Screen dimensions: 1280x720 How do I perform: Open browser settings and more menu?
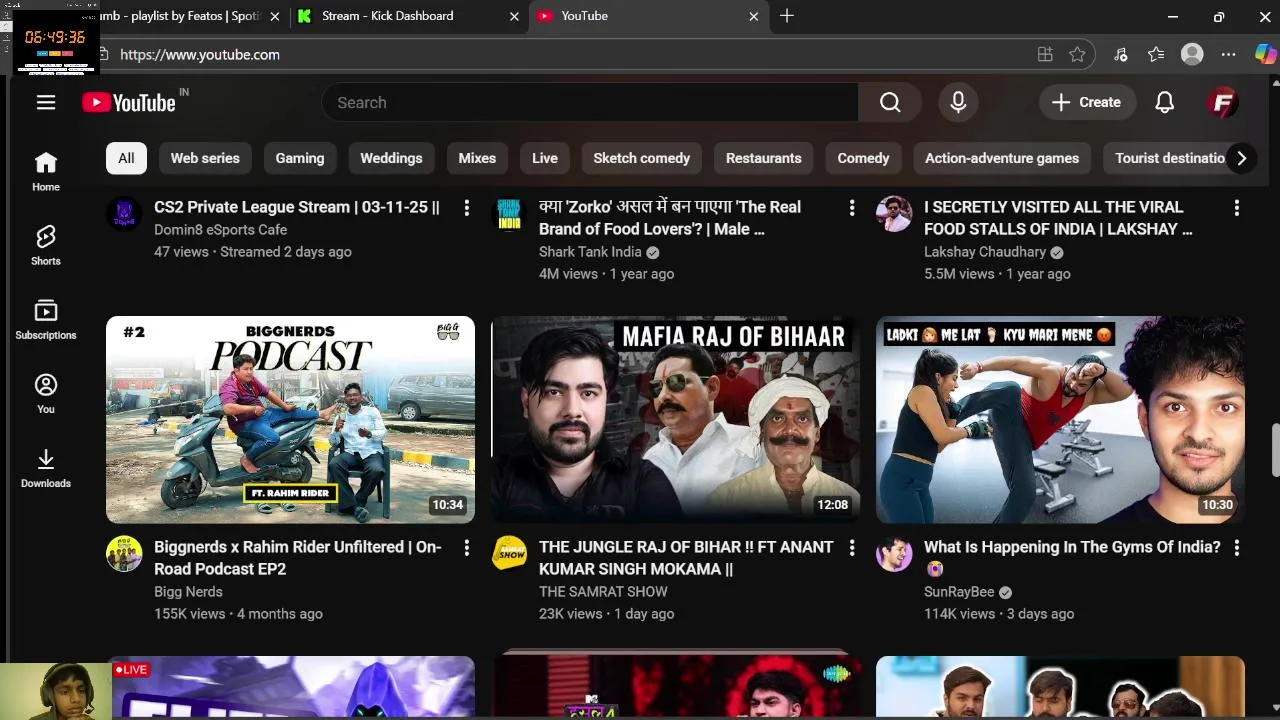[x=1229, y=55]
